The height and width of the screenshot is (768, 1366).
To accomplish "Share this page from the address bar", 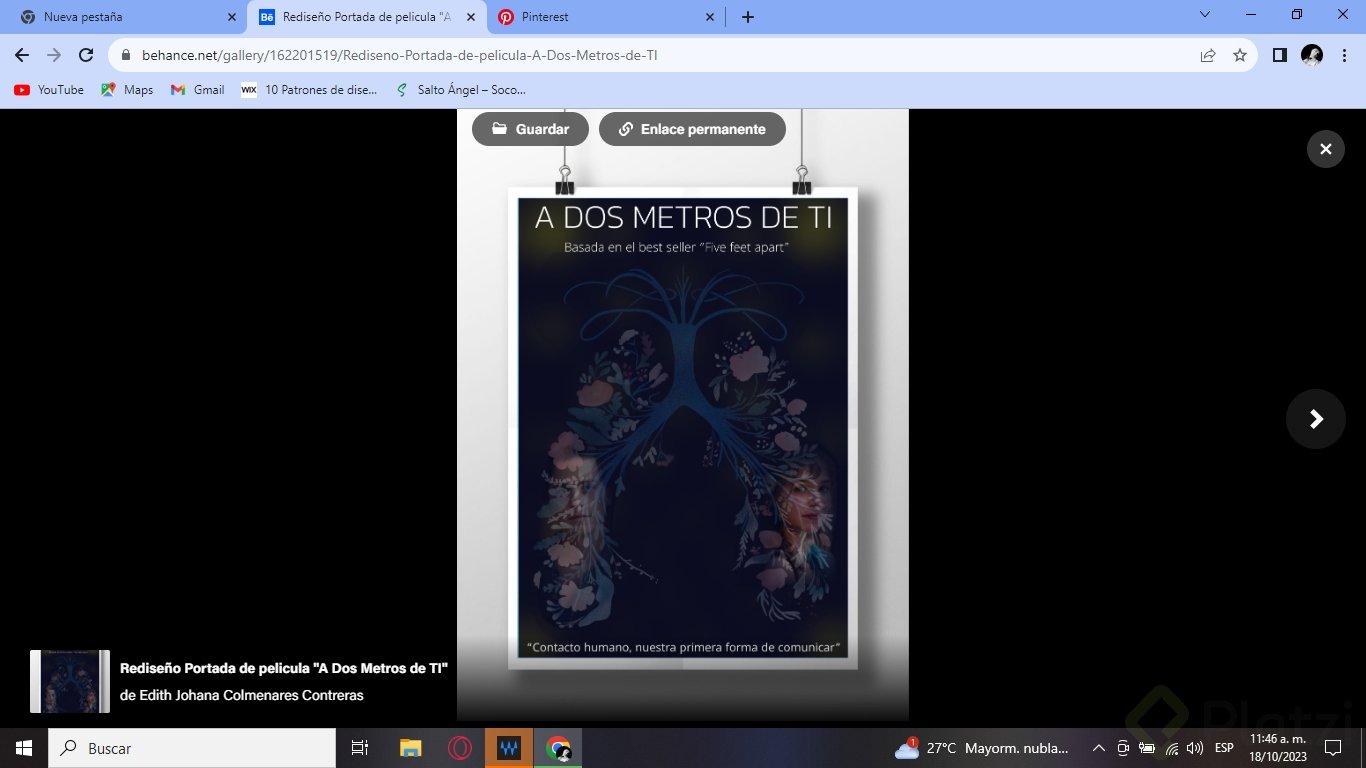I will (1208, 56).
